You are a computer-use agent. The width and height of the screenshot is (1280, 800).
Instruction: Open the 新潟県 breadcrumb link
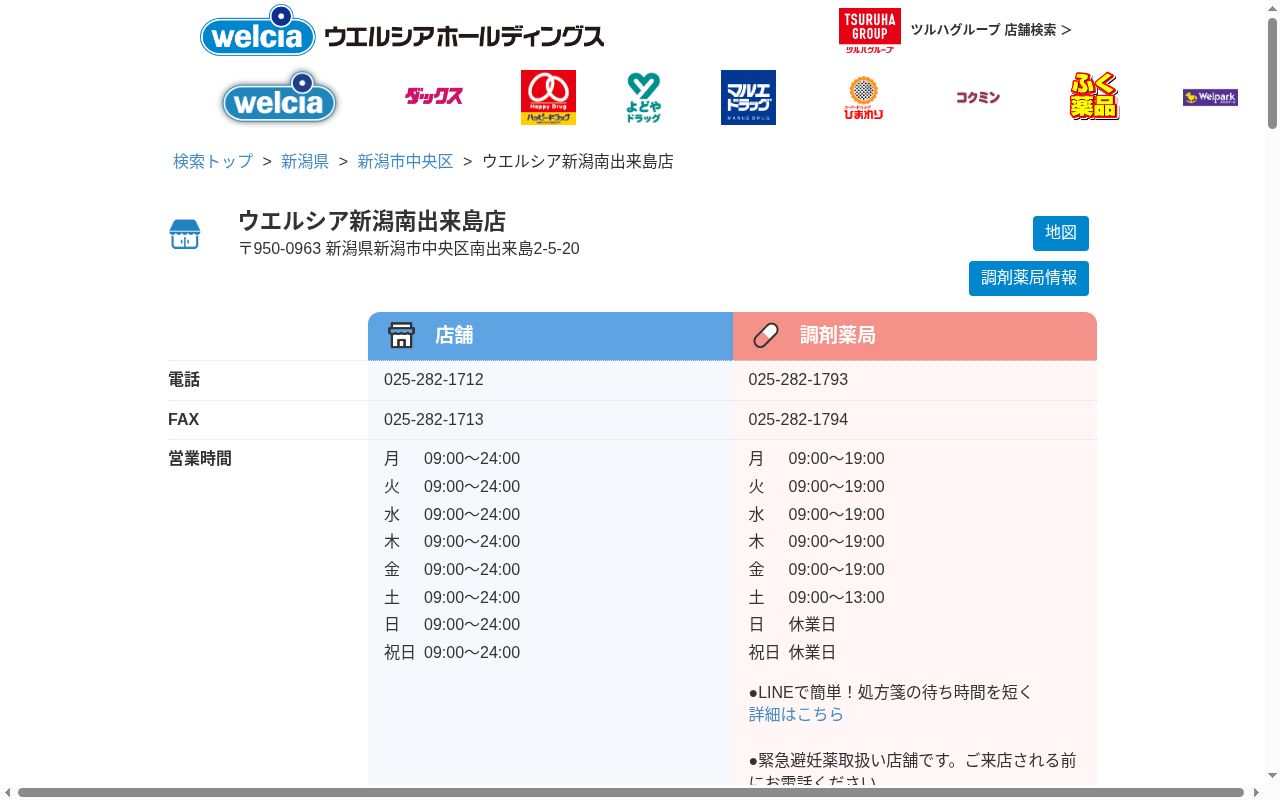[x=305, y=161]
